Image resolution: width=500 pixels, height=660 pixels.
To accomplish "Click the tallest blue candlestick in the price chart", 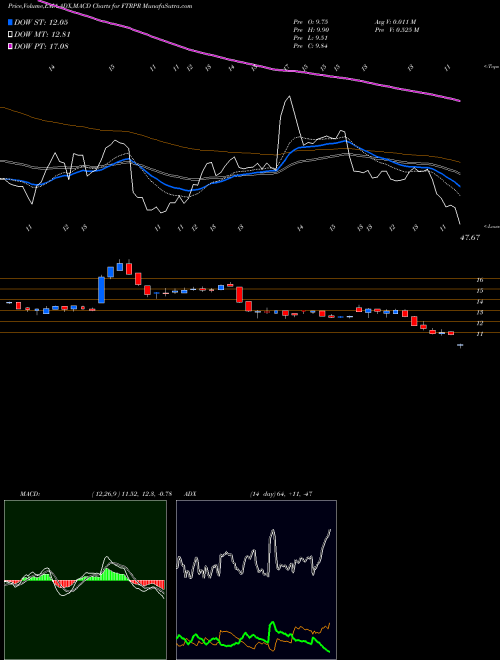I will click(x=101, y=289).
